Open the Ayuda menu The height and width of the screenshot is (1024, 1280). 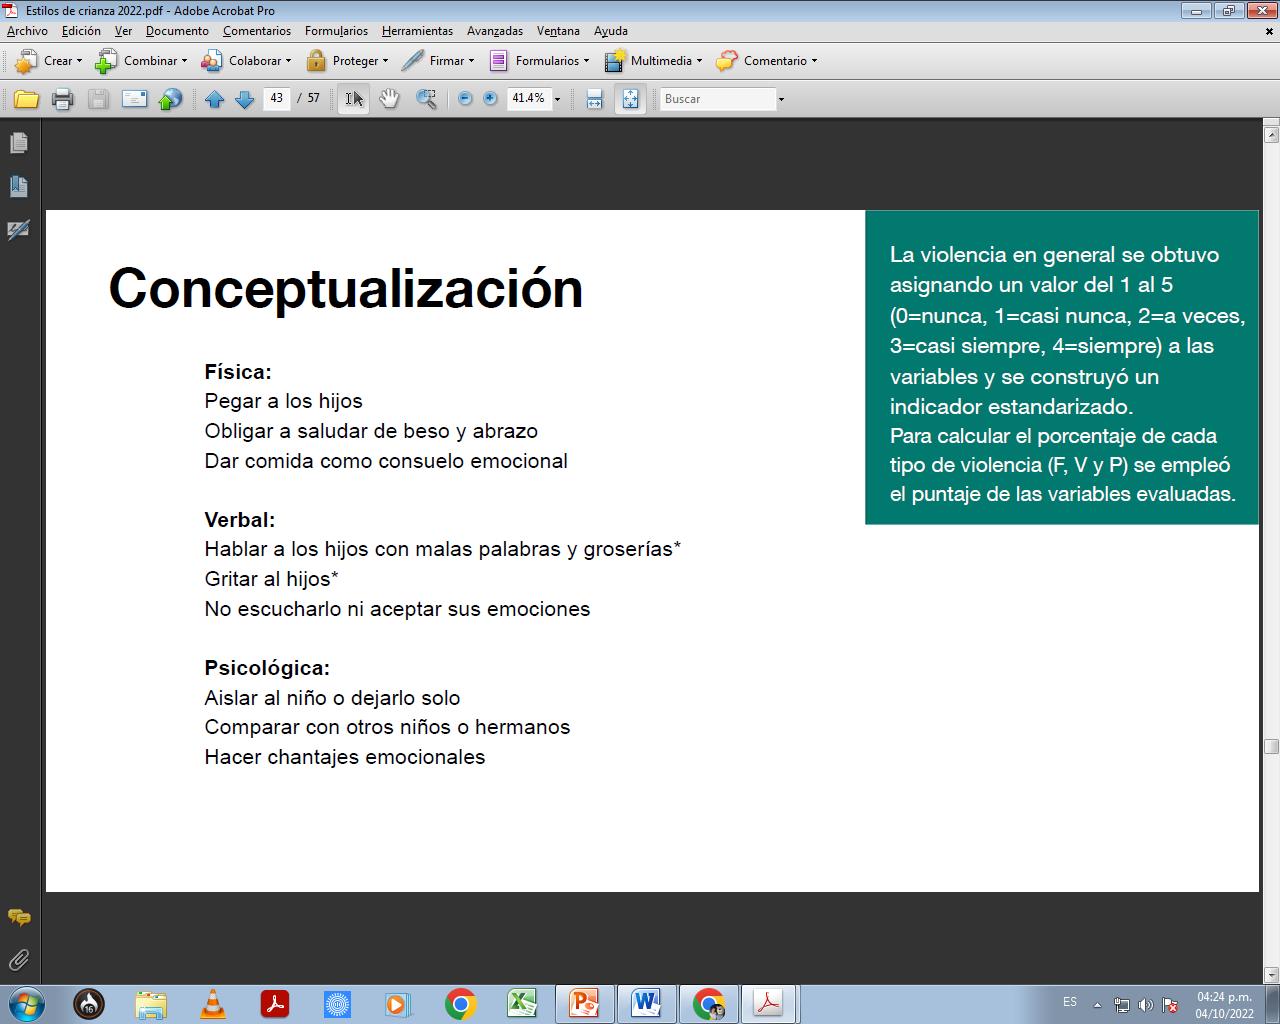611,31
